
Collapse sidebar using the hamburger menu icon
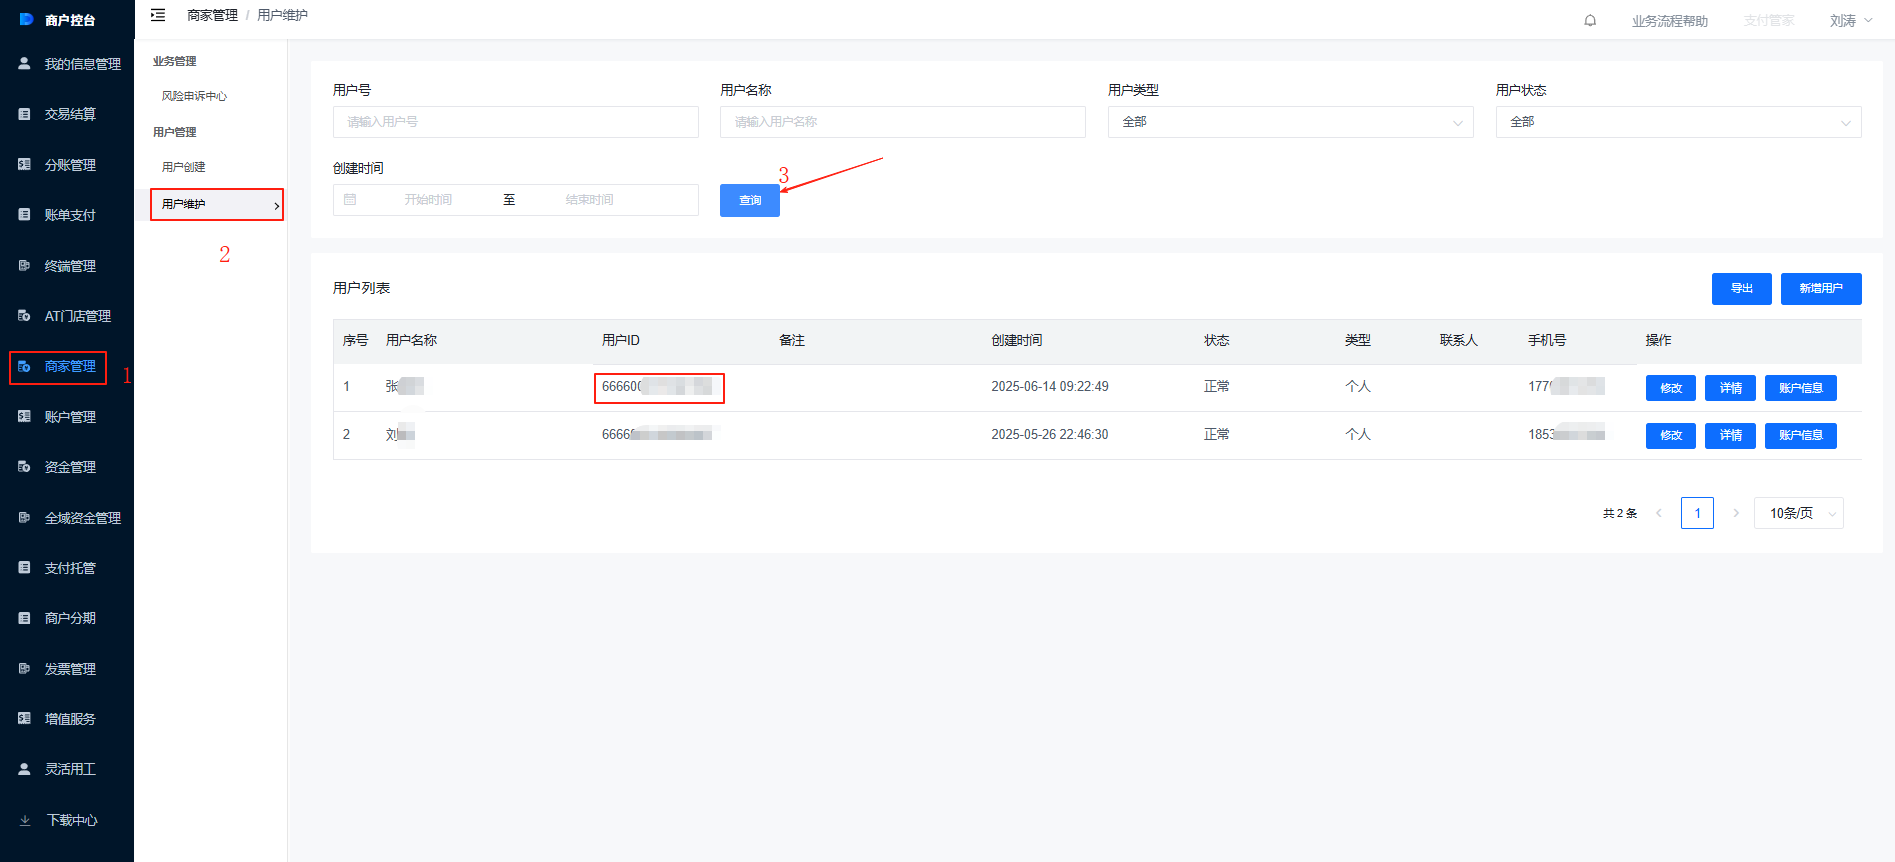point(158,15)
